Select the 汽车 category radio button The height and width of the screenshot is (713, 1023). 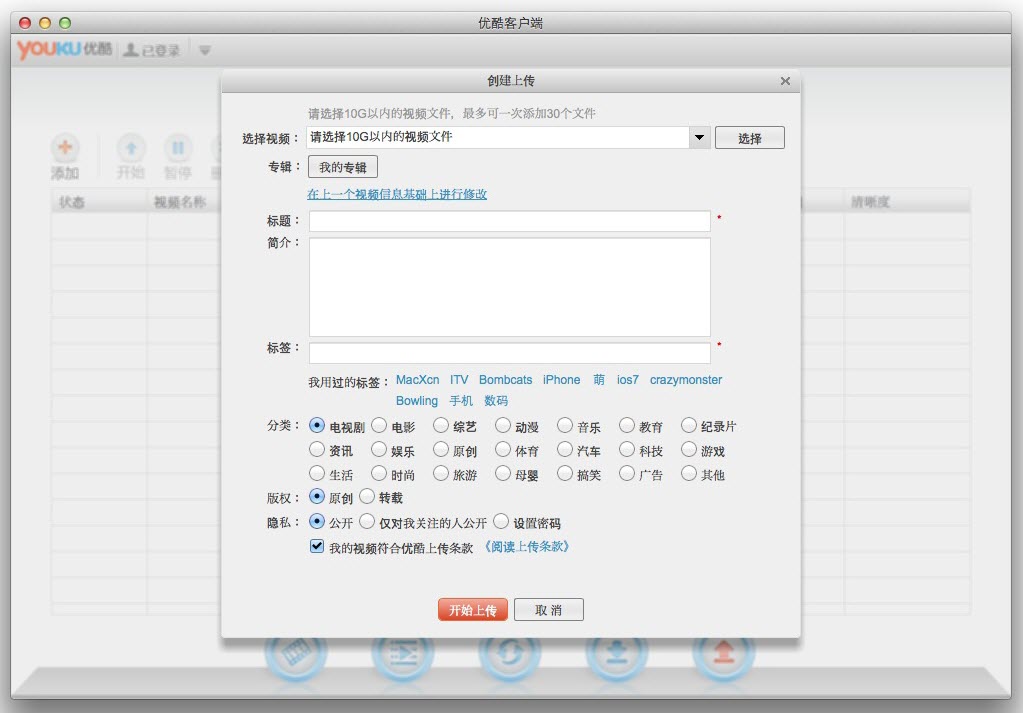tap(565, 449)
